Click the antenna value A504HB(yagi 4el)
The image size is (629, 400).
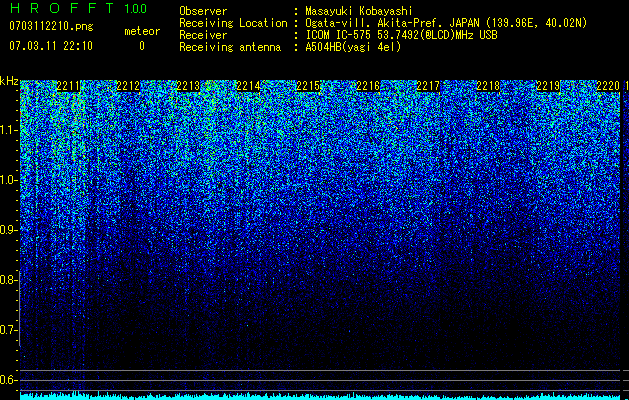353,47
